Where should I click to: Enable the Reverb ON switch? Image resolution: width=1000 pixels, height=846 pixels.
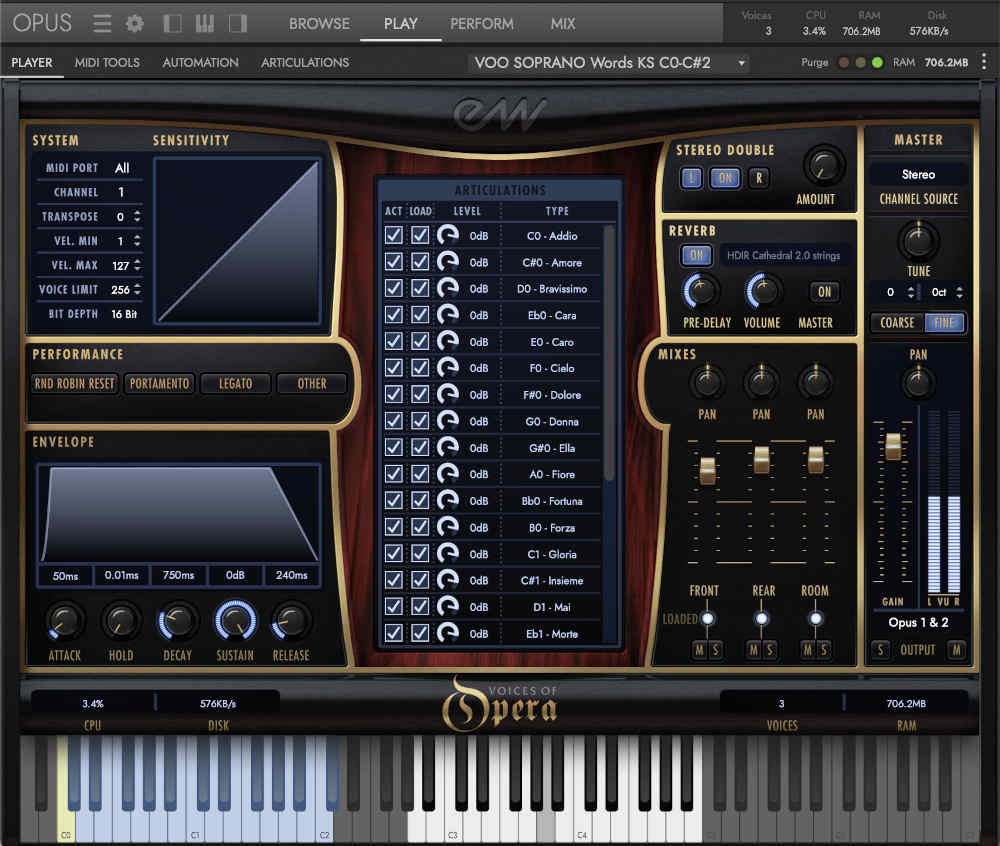tap(696, 255)
